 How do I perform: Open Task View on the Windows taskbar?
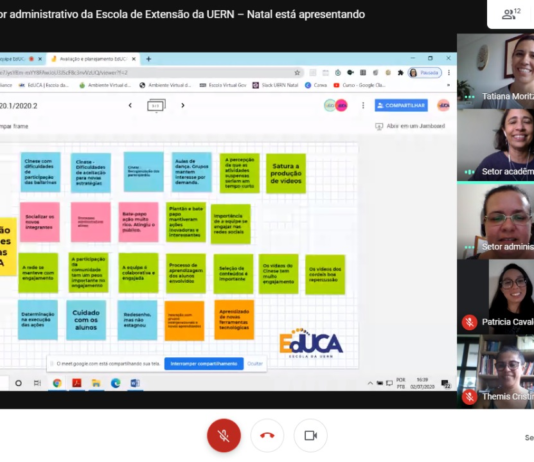(37, 383)
